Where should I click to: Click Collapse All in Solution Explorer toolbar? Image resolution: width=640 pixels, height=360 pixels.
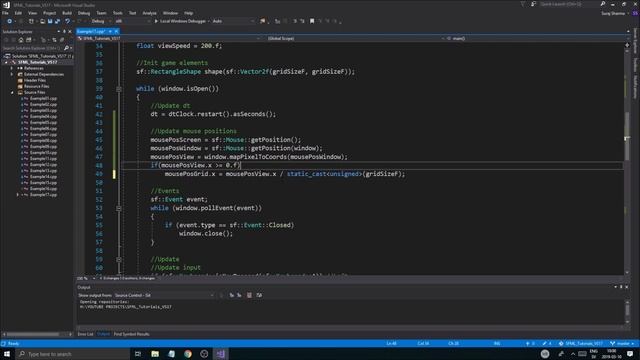pos(54,40)
